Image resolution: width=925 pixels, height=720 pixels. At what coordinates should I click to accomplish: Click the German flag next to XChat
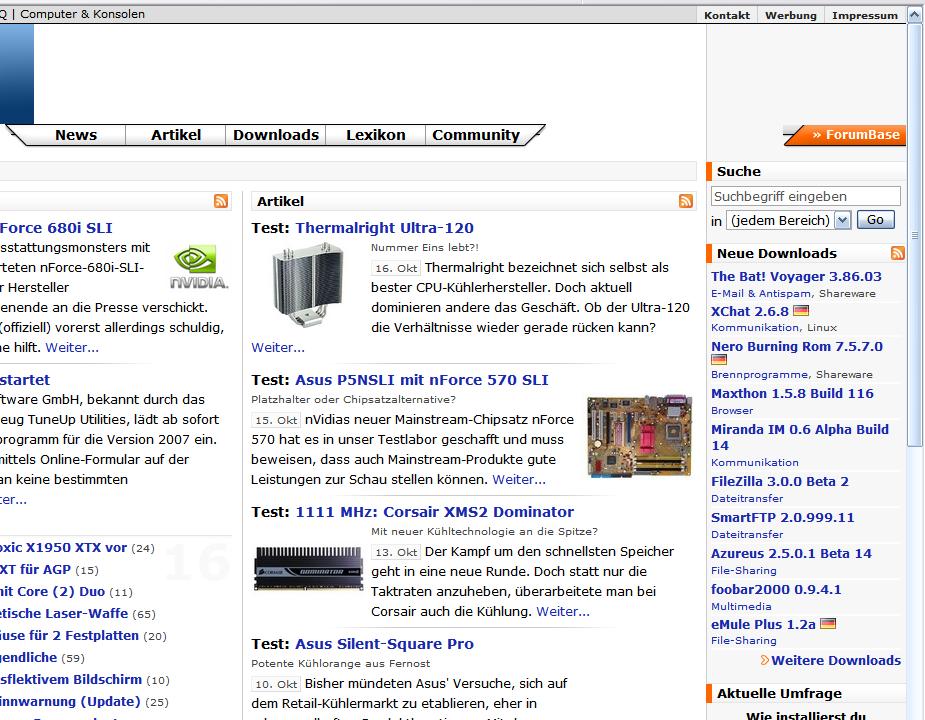tap(801, 310)
